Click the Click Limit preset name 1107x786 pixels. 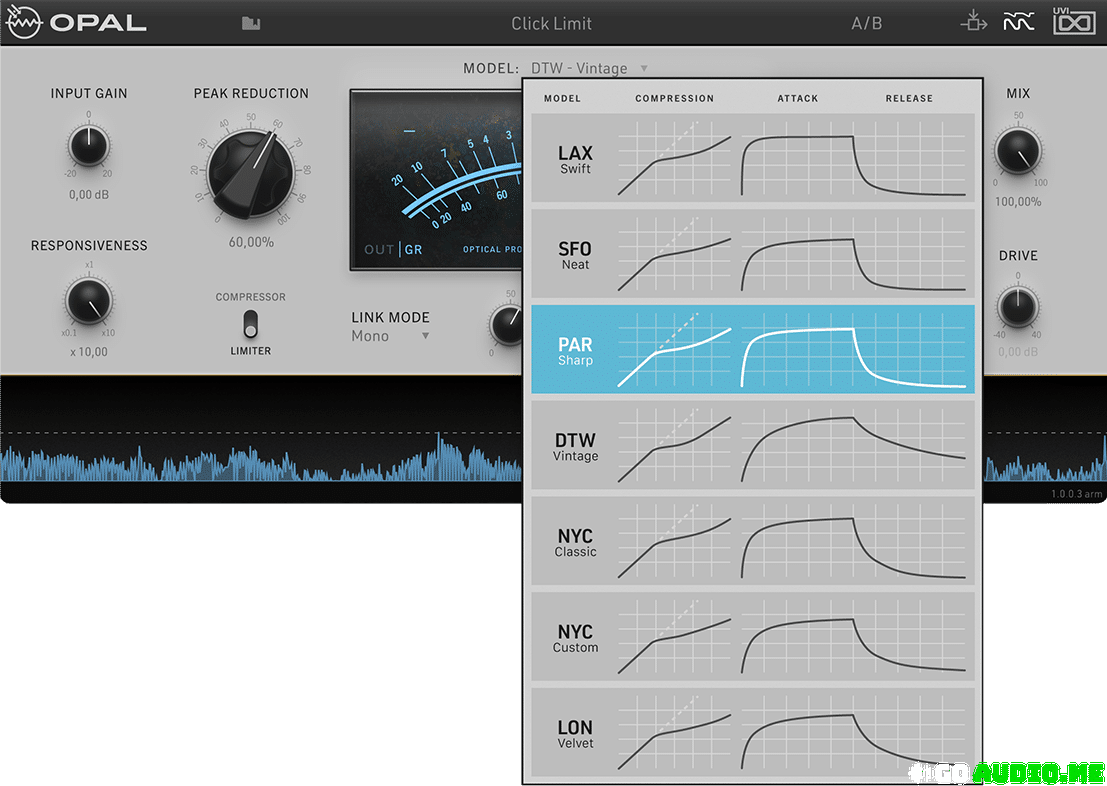[x=551, y=23]
